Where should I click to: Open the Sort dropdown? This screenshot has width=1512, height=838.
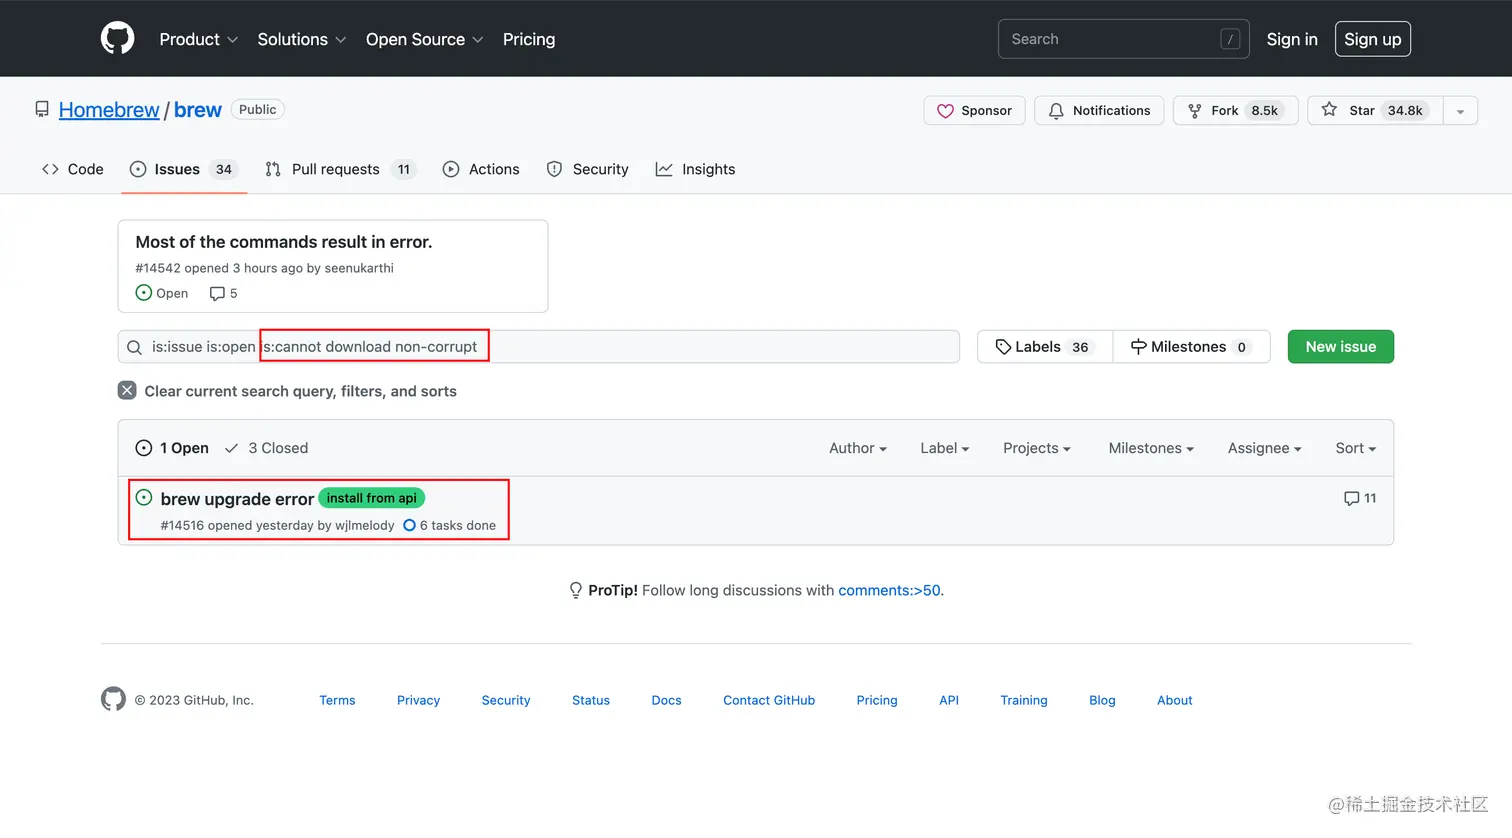tap(1356, 448)
